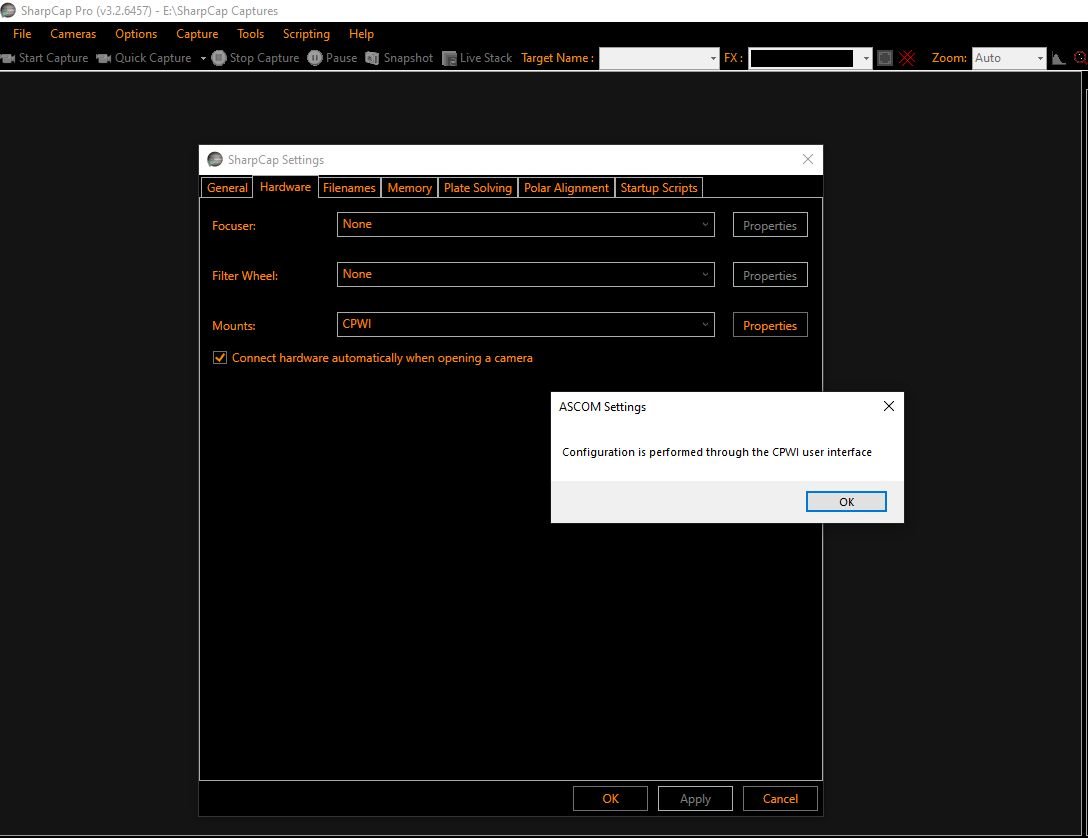Open the Focuser dropdown

[x=525, y=225]
